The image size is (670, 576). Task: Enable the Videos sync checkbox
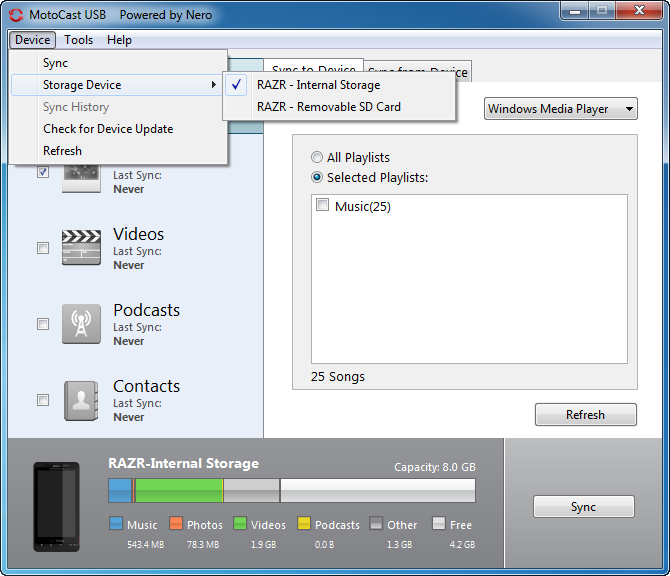click(43, 248)
